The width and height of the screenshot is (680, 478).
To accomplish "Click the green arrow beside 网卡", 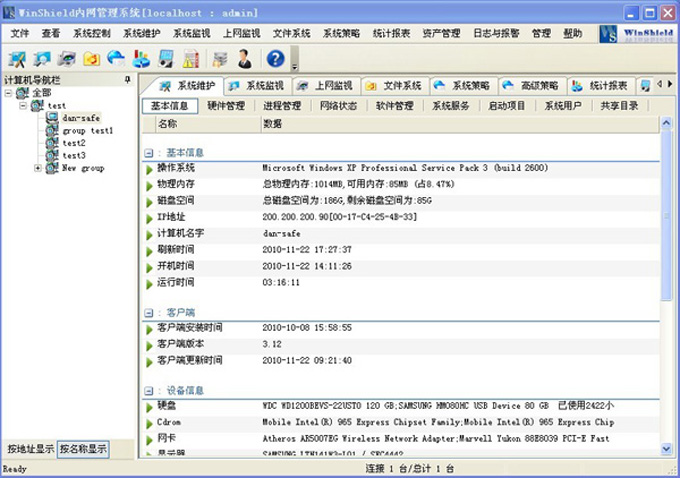I will (x=149, y=440).
